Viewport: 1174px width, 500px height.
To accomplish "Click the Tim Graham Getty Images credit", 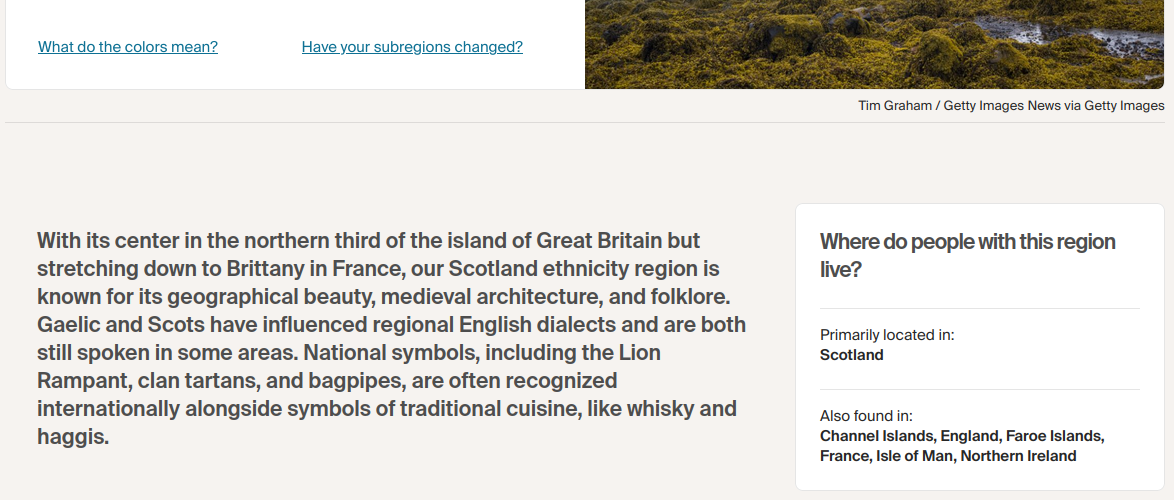I will click(x=1010, y=105).
